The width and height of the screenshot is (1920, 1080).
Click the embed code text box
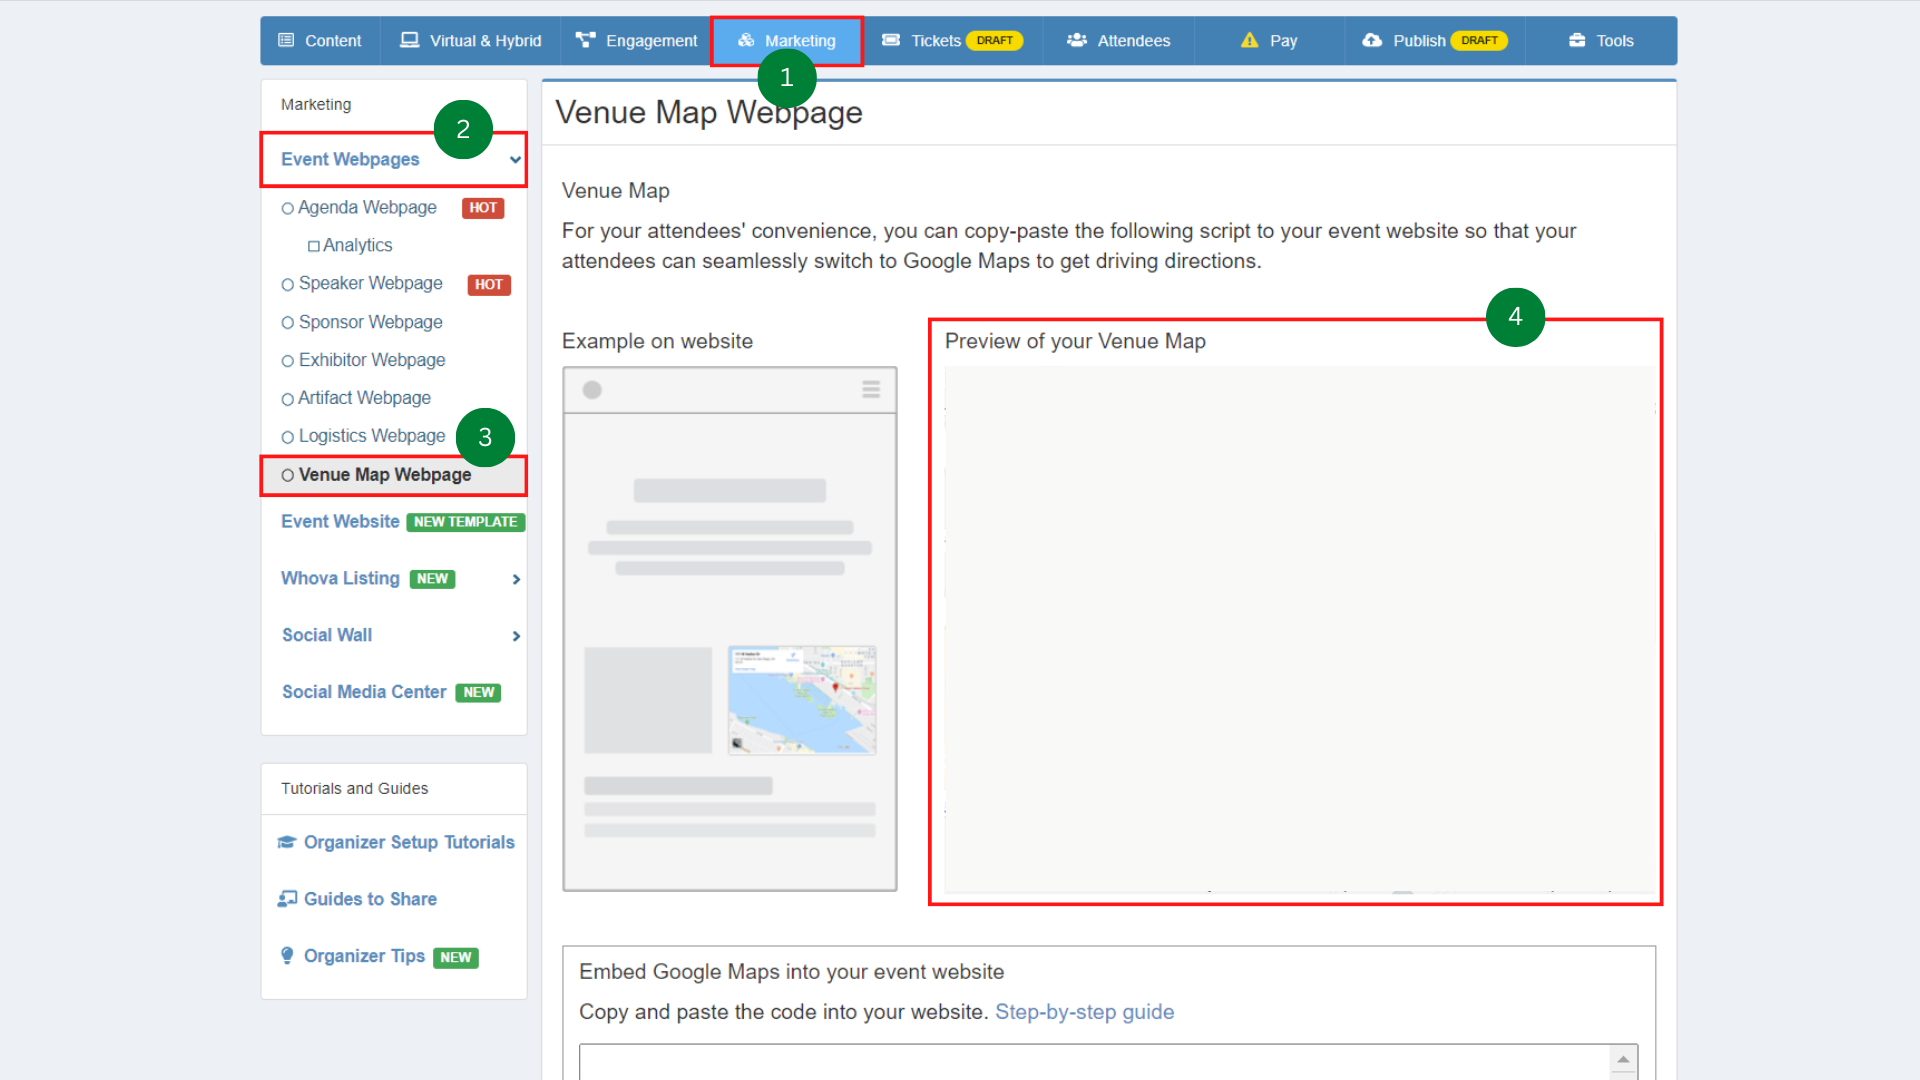1096,1062
